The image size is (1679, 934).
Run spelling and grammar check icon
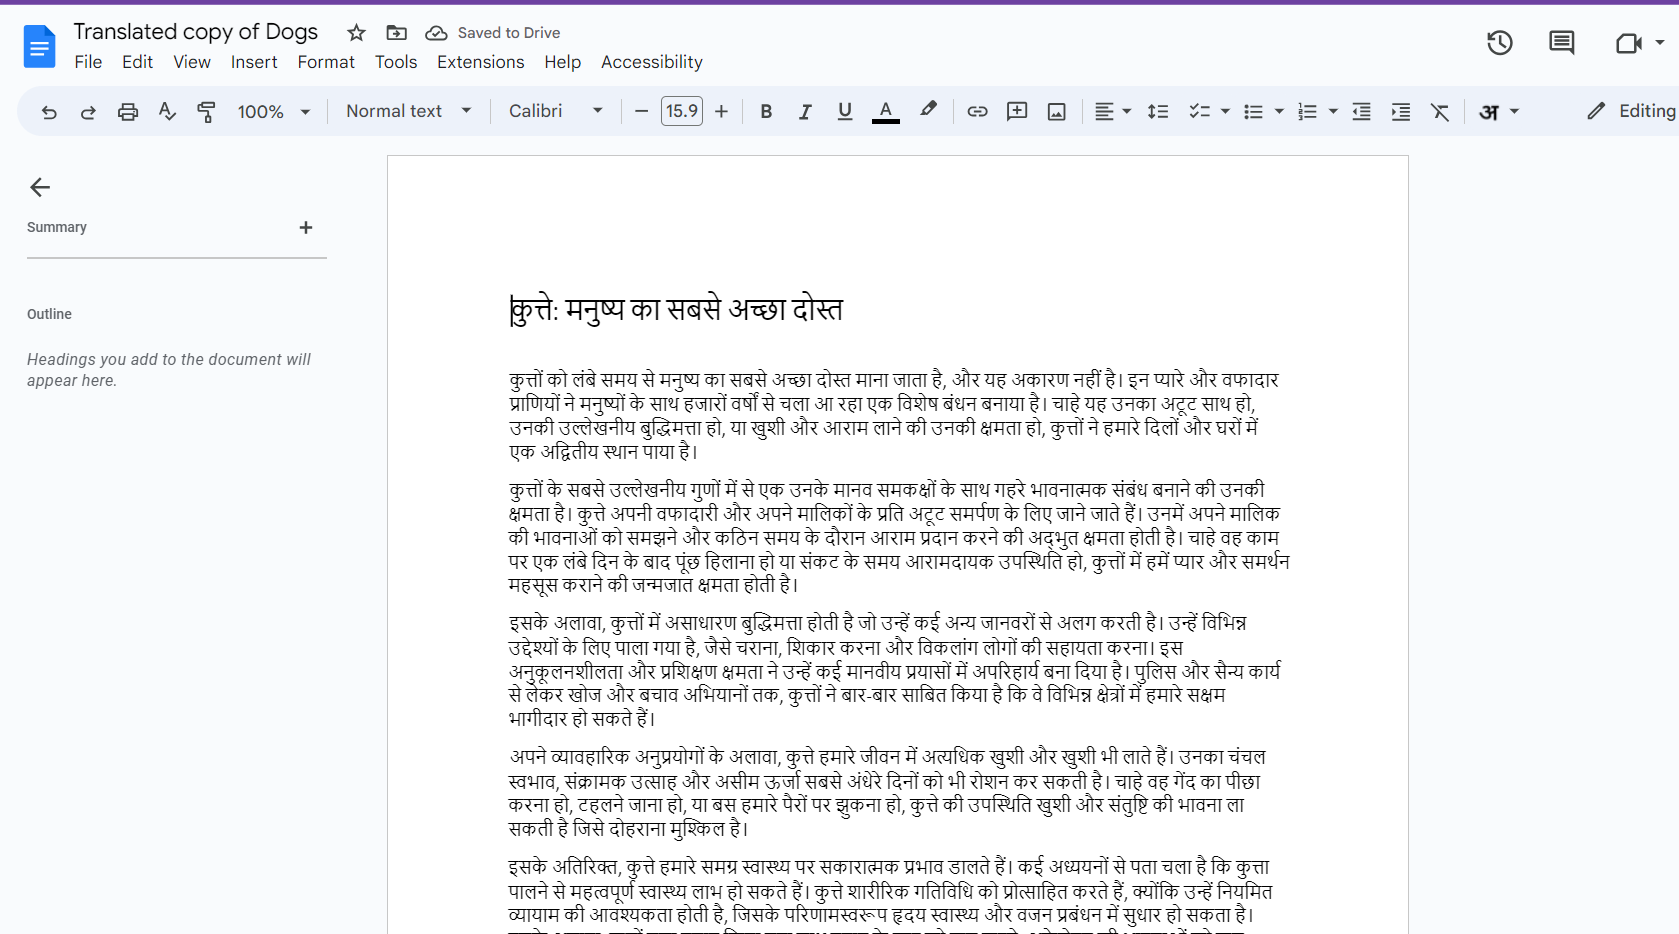[x=167, y=112]
